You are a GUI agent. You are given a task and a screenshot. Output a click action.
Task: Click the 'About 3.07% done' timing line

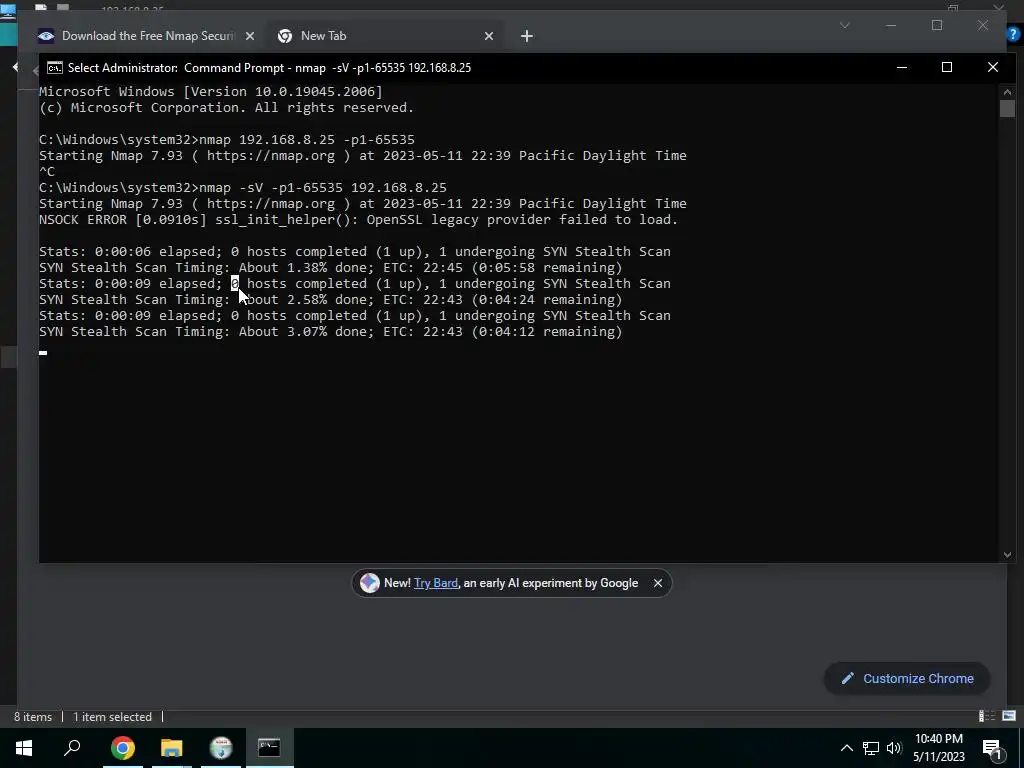point(330,332)
